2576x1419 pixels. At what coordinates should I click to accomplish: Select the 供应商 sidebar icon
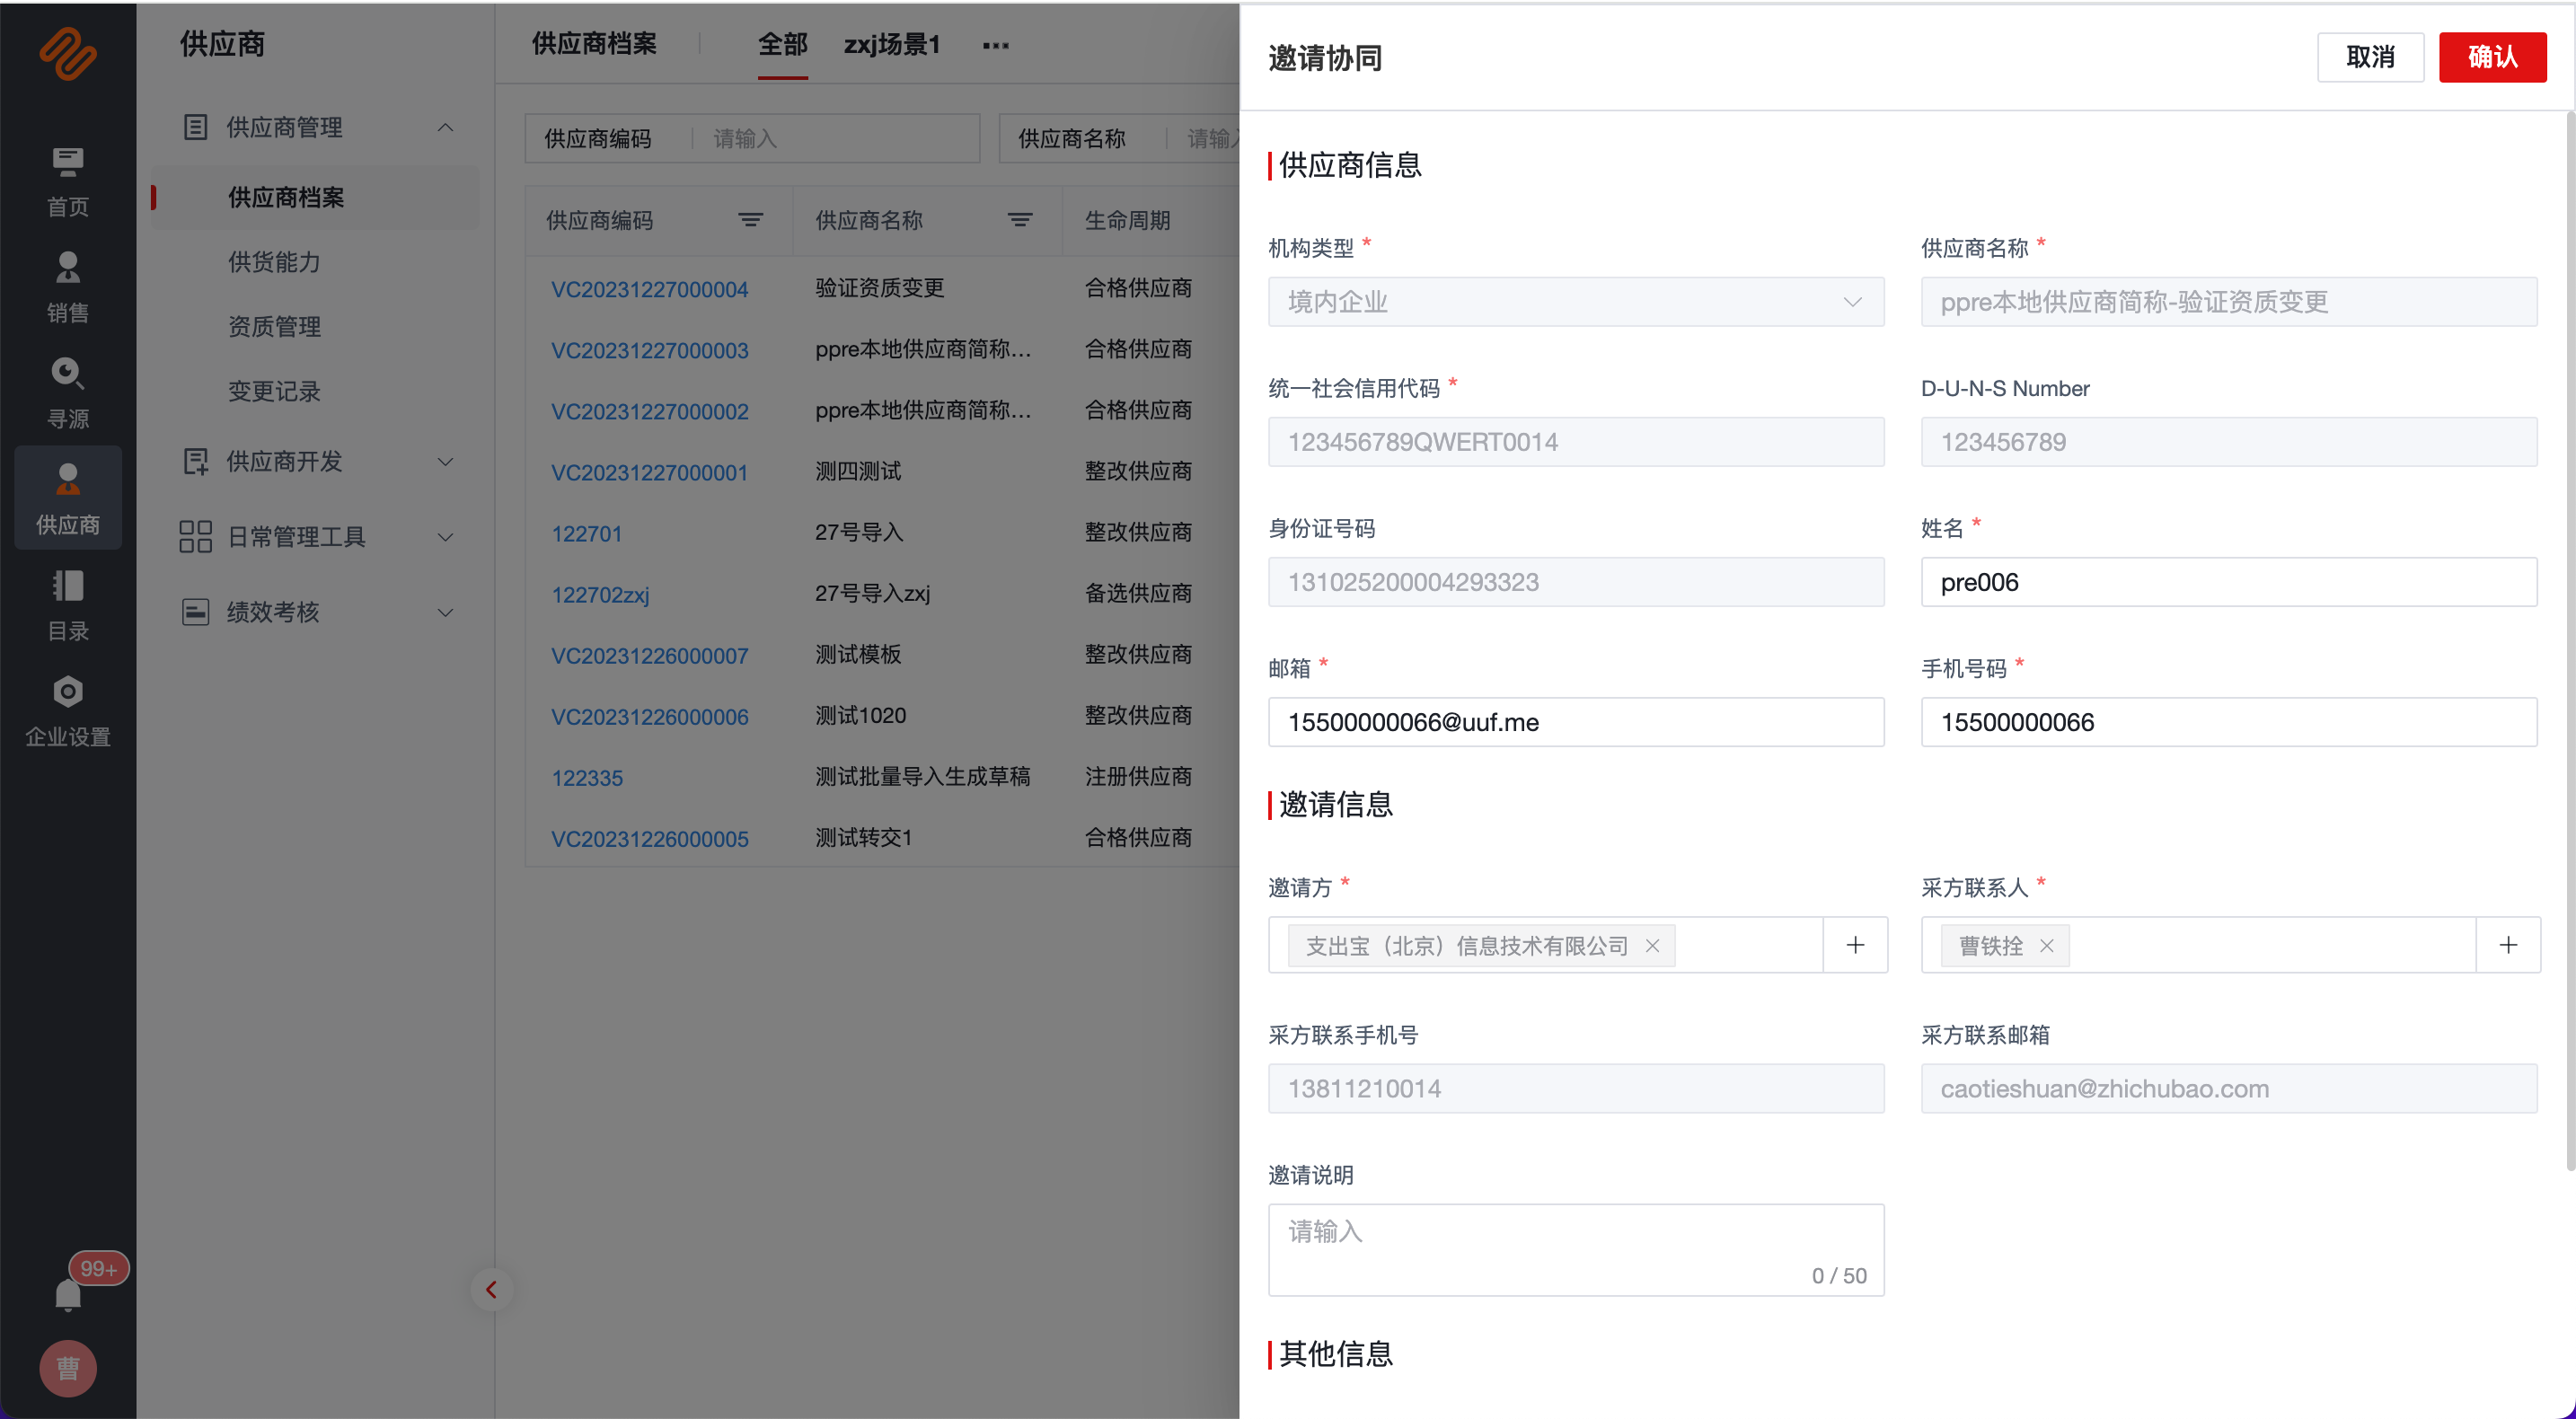pos(68,497)
